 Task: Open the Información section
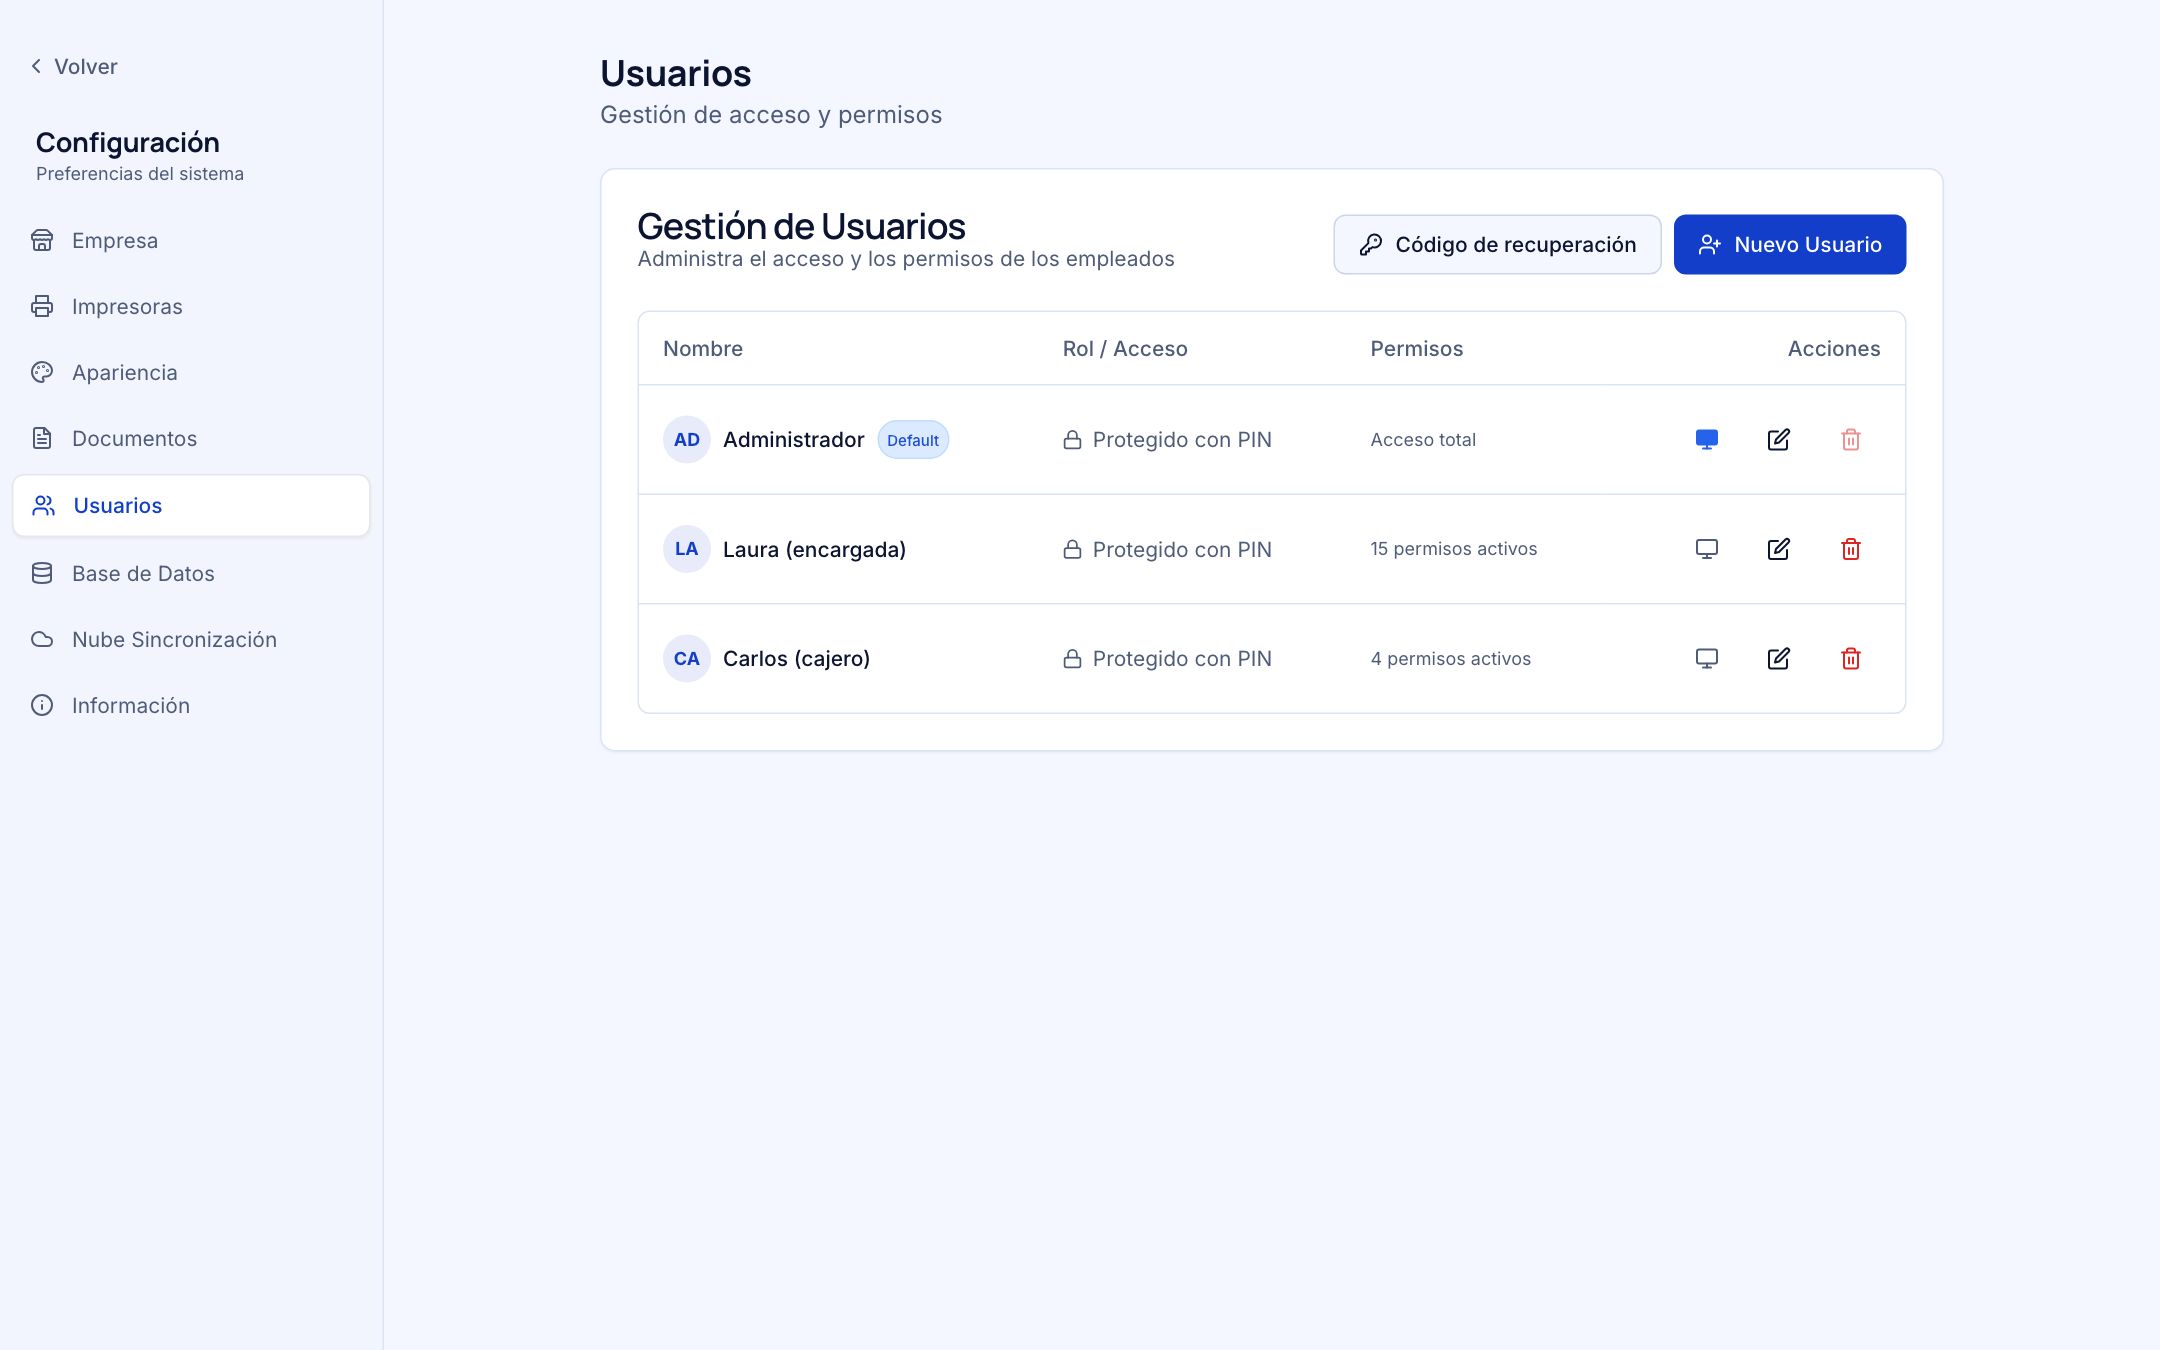[x=191, y=706]
